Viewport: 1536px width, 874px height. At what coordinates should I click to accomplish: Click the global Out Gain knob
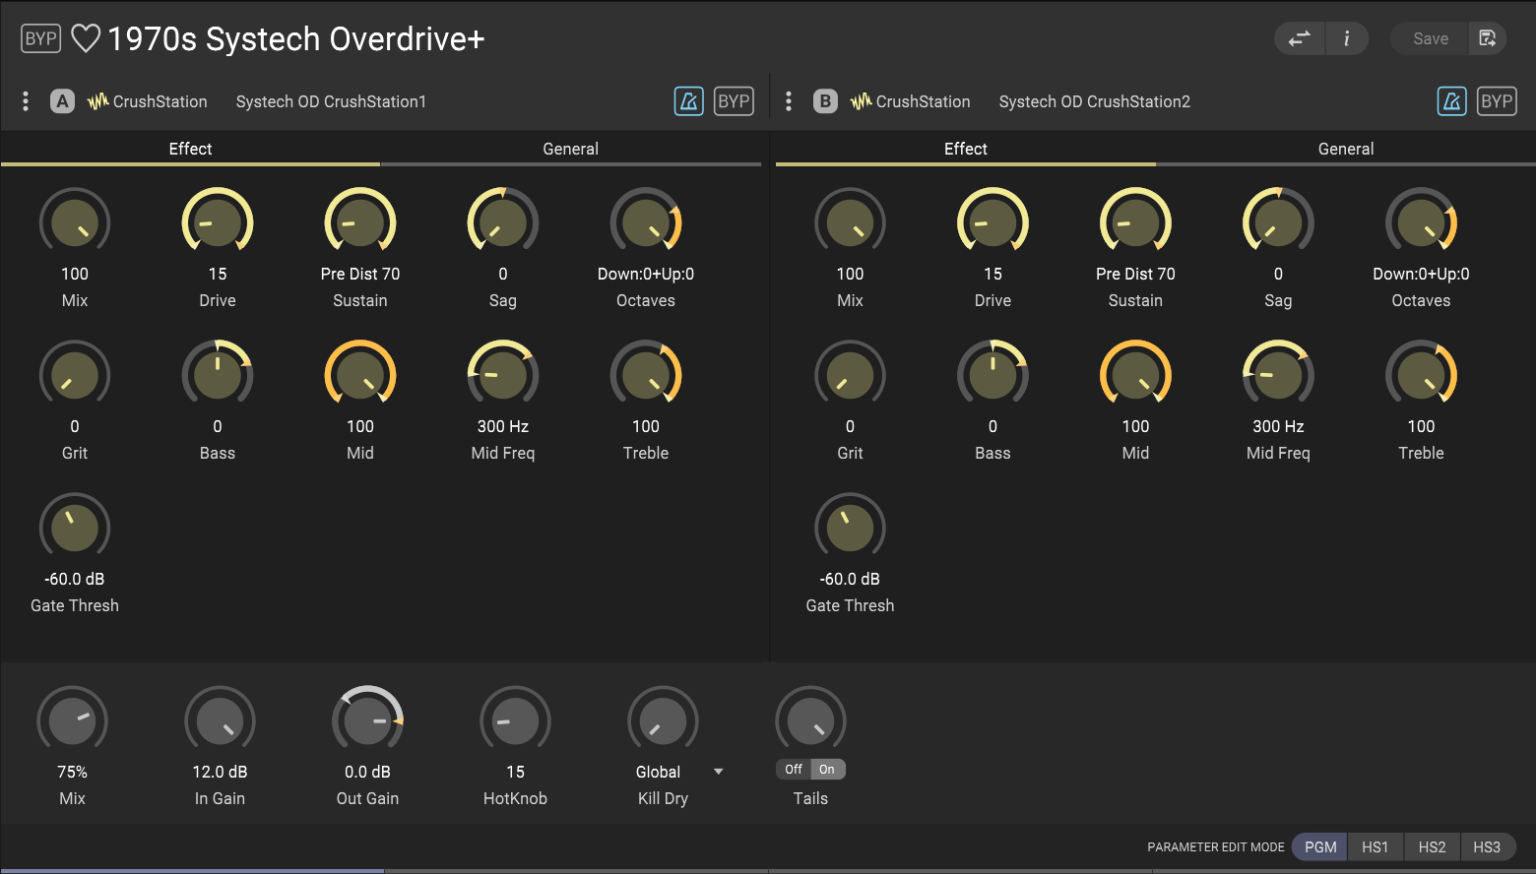coord(368,720)
